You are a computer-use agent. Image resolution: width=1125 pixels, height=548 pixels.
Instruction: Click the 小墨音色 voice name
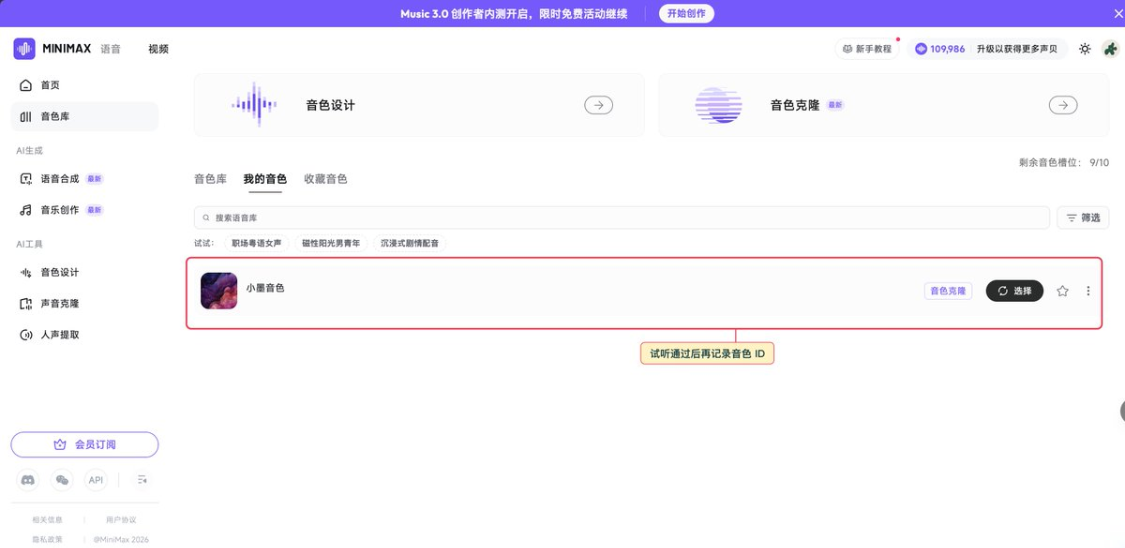(265, 288)
